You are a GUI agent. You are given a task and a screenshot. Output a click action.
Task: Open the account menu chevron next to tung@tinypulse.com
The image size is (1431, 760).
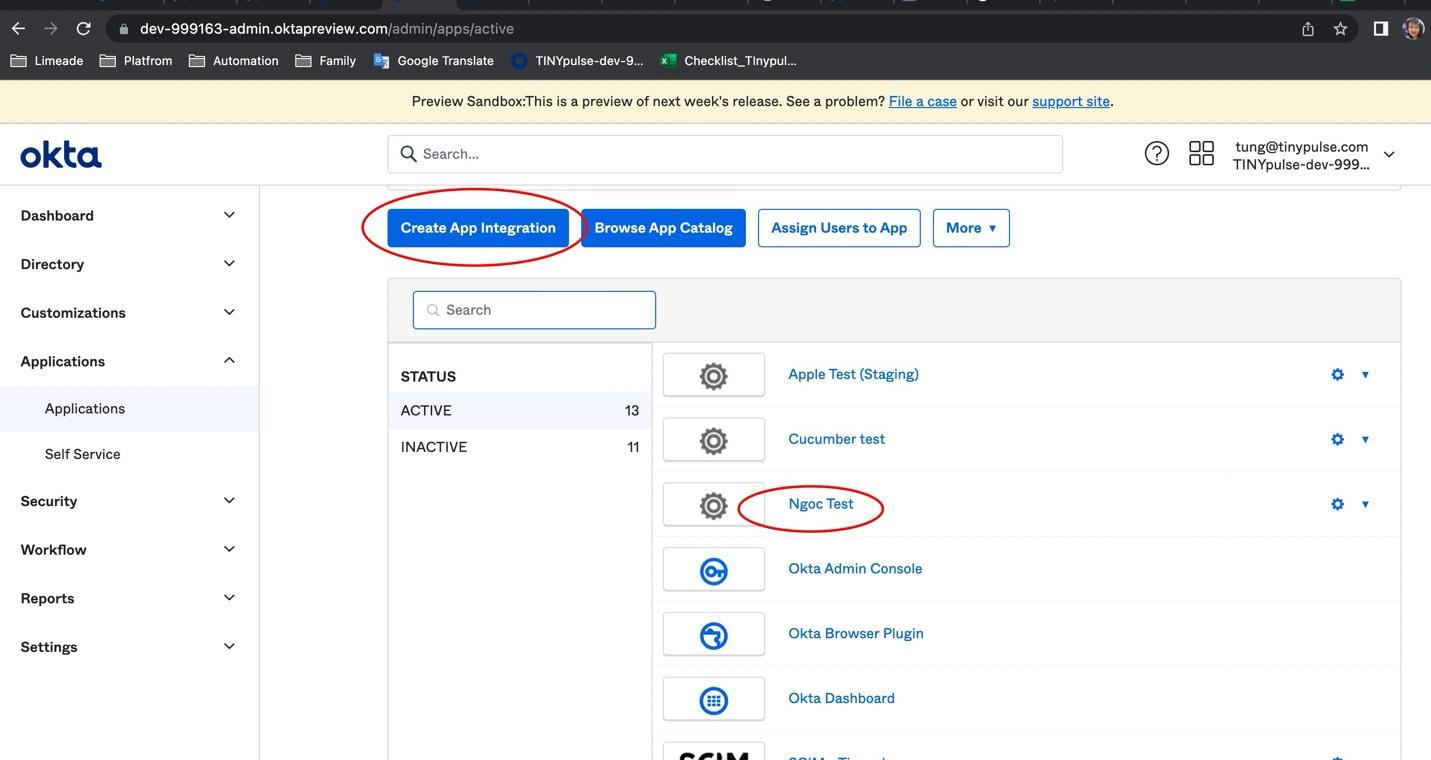pos(1389,155)
